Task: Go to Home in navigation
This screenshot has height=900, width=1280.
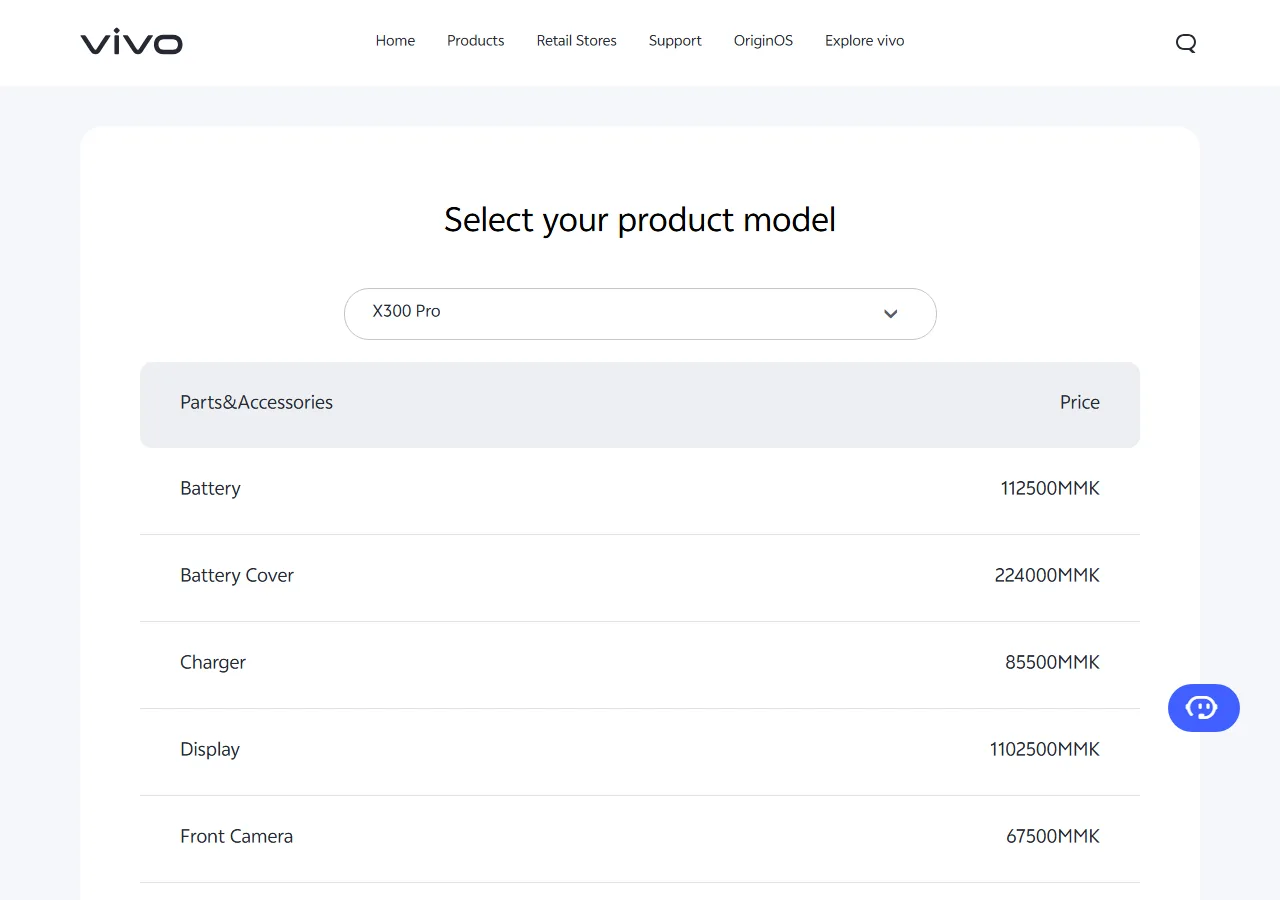Action: 395,41
